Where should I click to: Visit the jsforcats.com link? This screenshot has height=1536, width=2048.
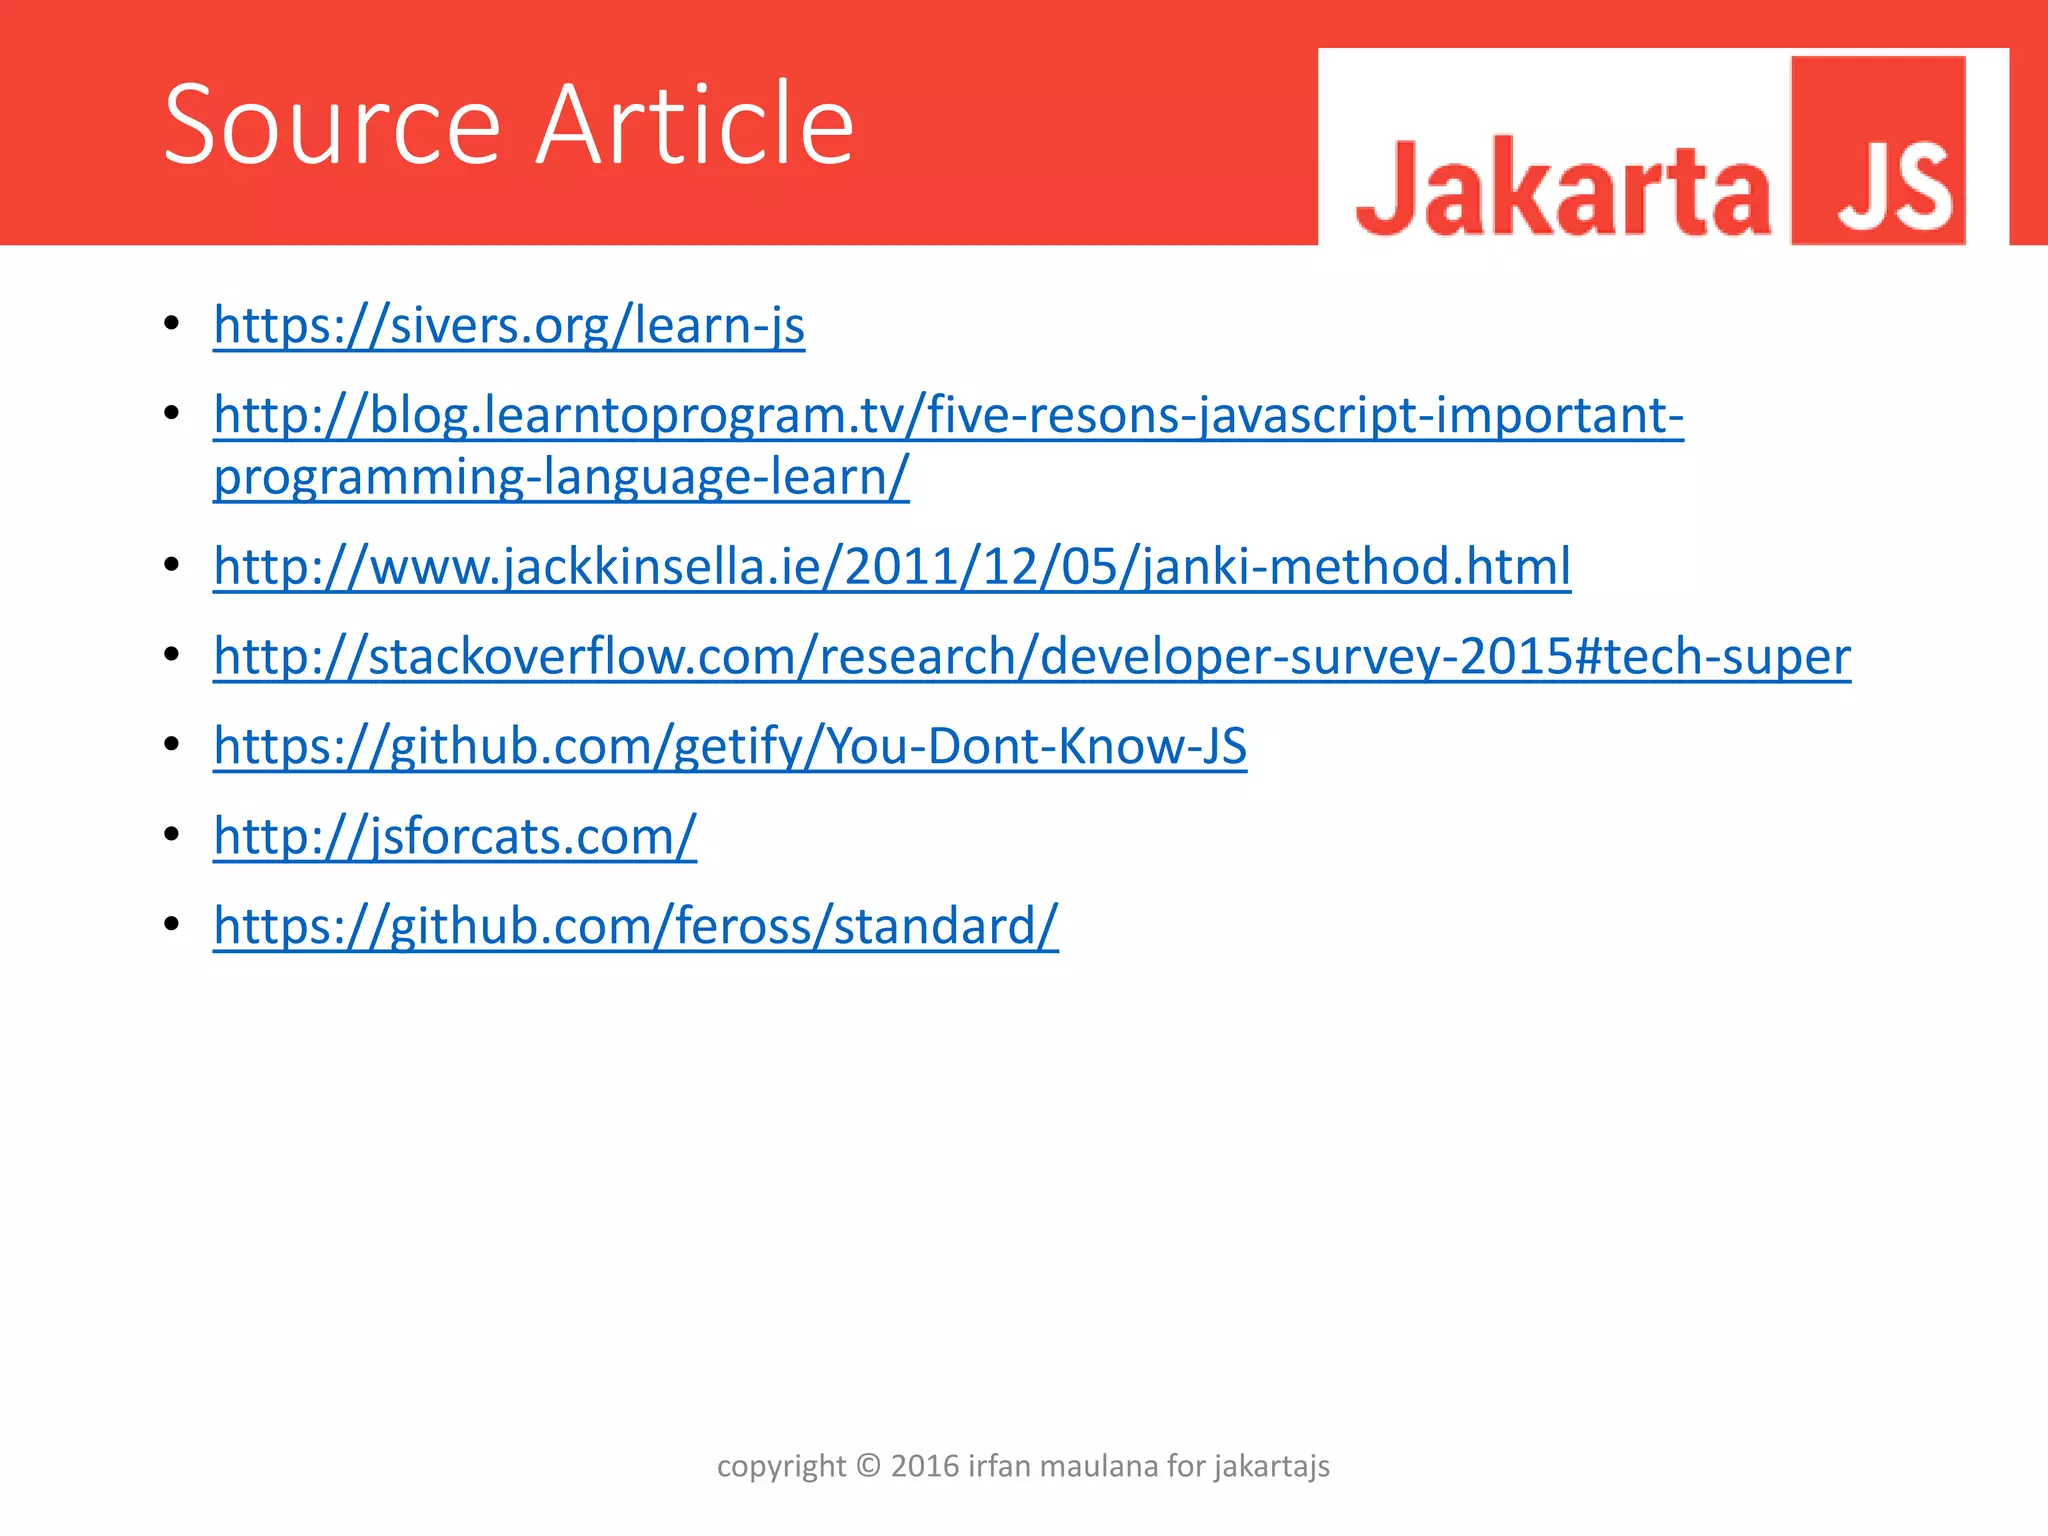coord(454,836)
